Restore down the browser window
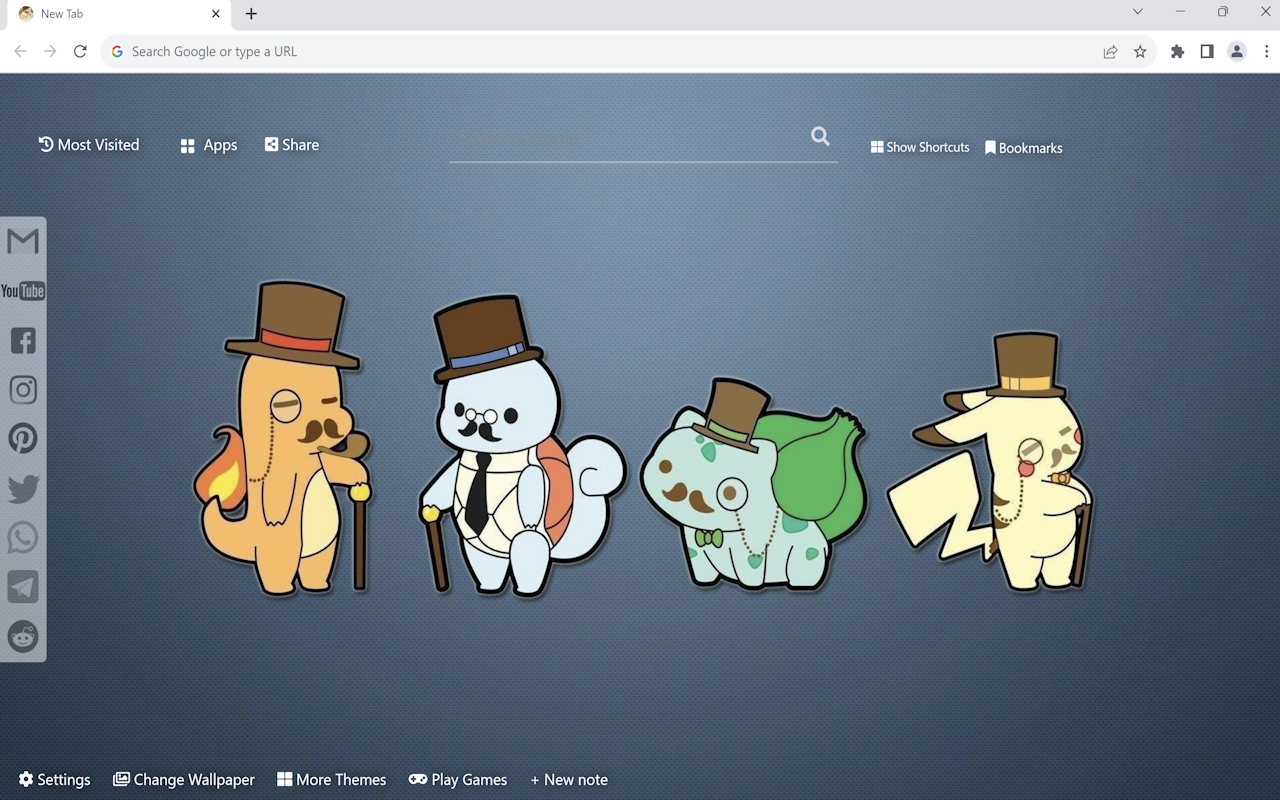The image size is (1280, 800). [x=1223, y=12]
